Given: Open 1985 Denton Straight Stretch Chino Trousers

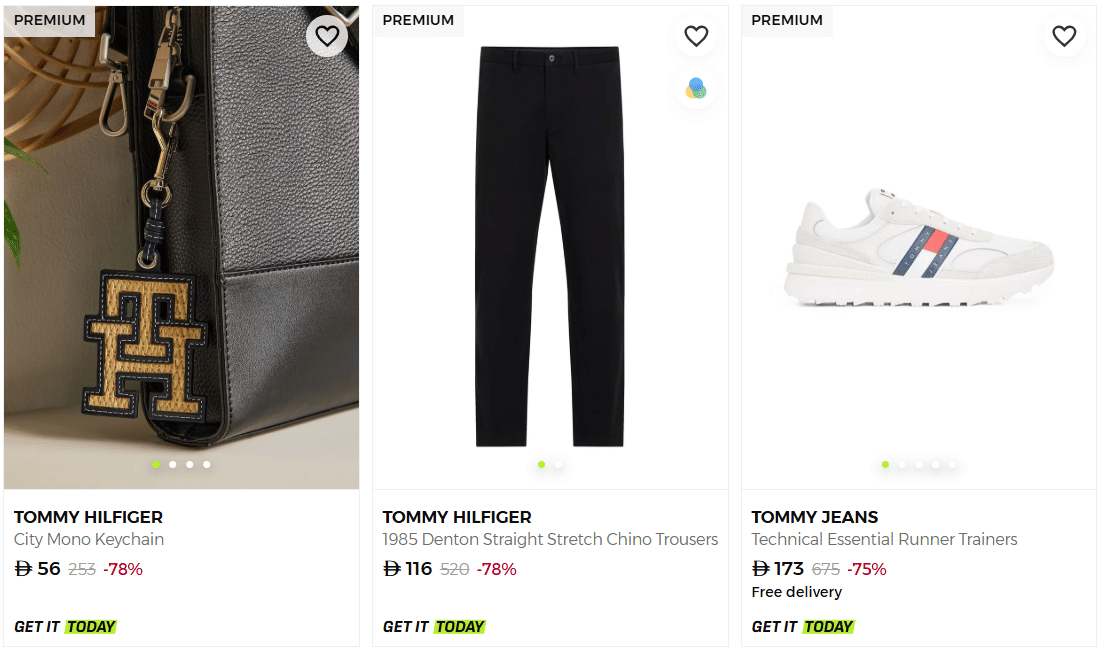Looking at the screenshot, I should click(550, 540).
